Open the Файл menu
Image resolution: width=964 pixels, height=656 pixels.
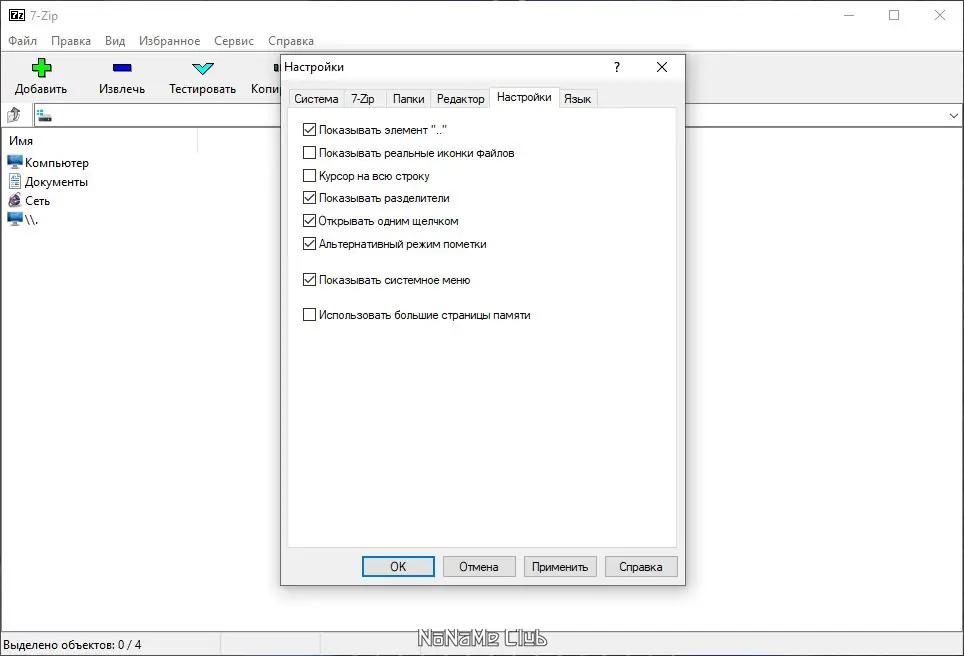(23, 41)
